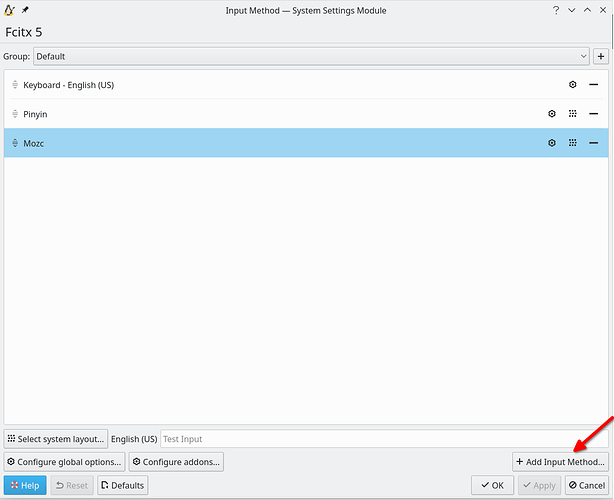Click Add Input Method button

coord(560,462)
